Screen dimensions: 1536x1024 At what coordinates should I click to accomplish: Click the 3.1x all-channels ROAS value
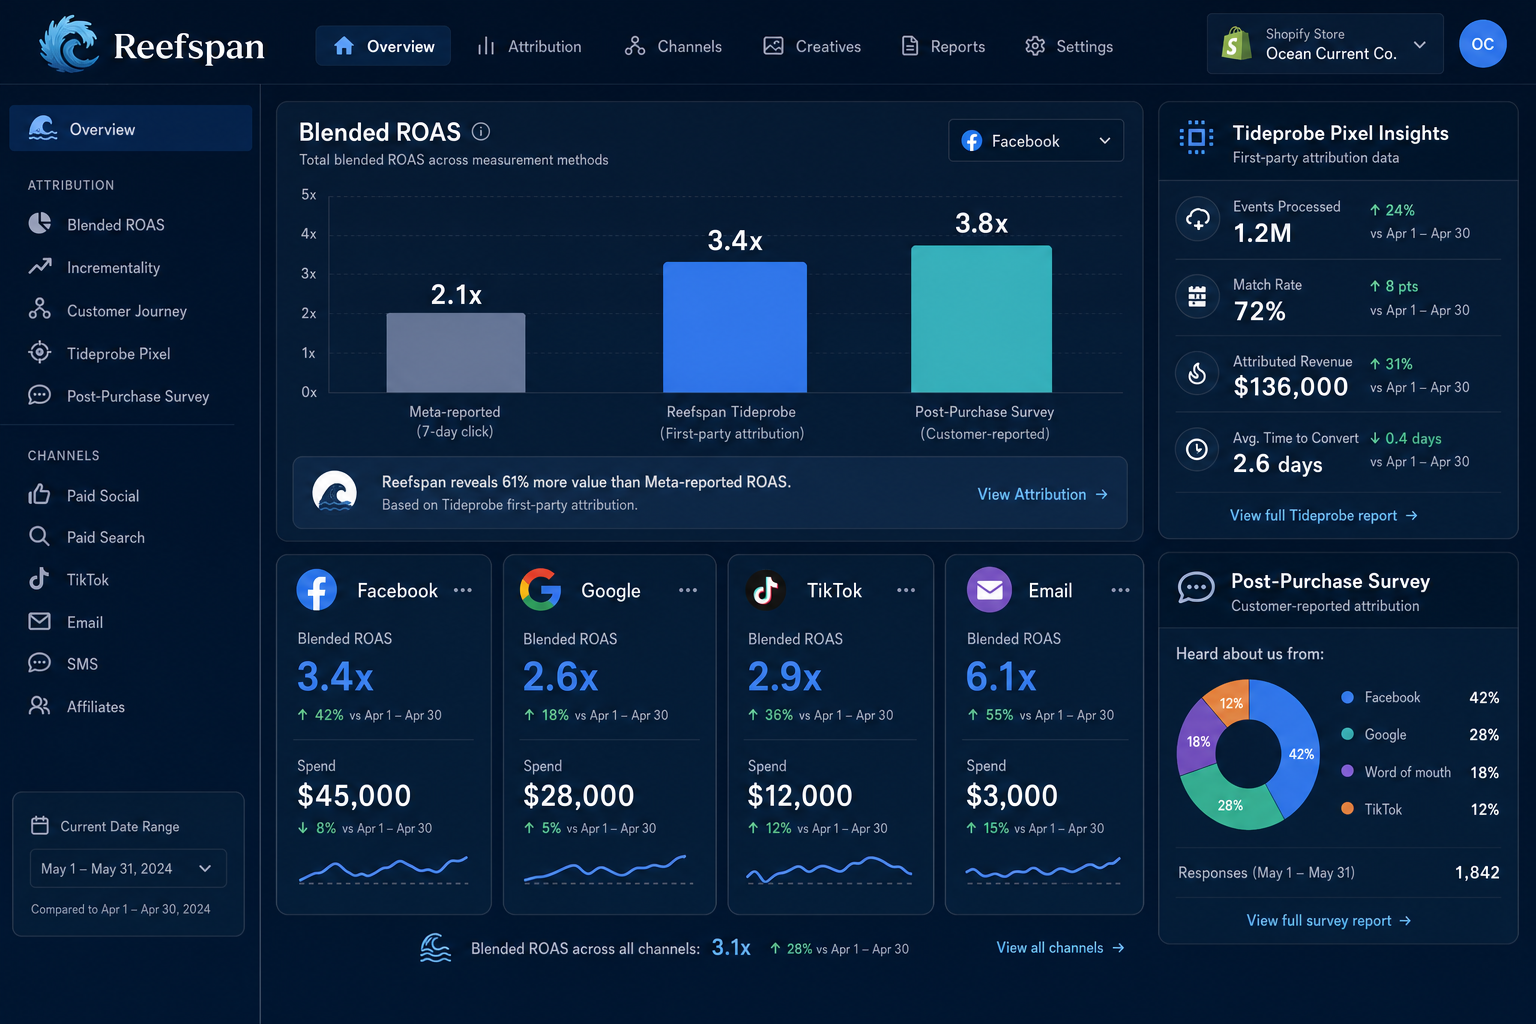(731, 948)
